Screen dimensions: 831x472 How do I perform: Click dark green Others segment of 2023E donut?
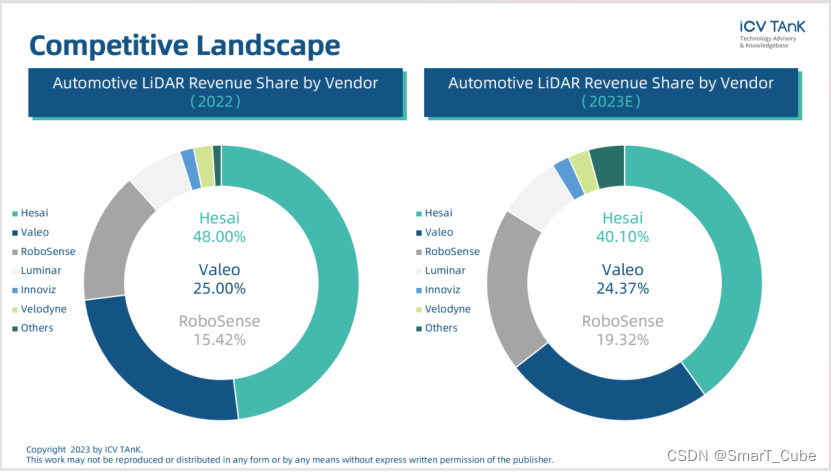[608, 167]
